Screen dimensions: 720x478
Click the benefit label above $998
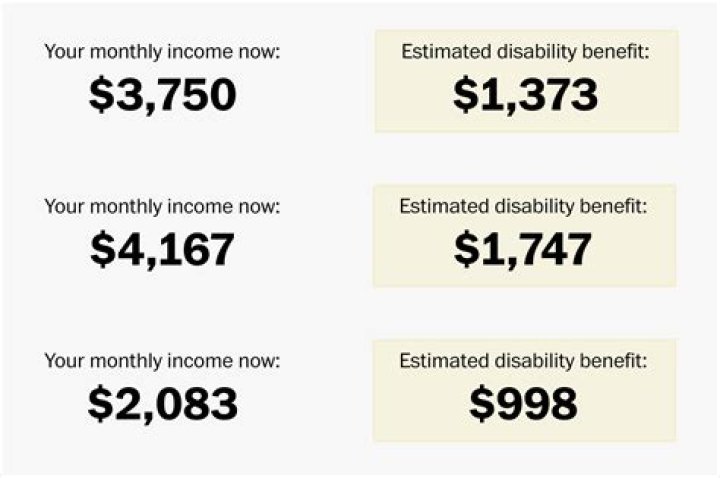tap(525, 360)
